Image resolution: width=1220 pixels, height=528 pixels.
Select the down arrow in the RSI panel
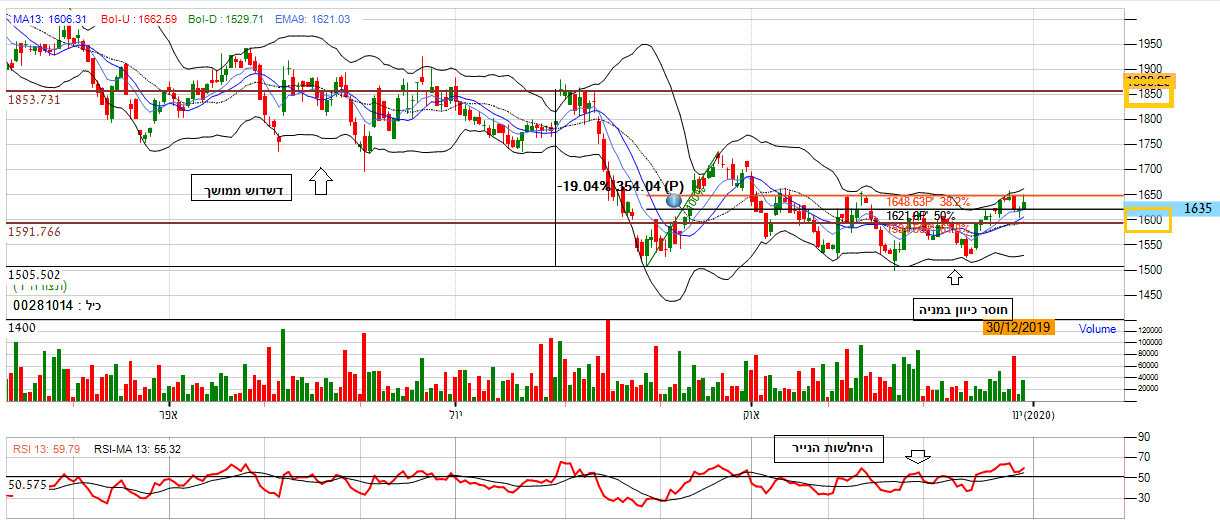917,456
